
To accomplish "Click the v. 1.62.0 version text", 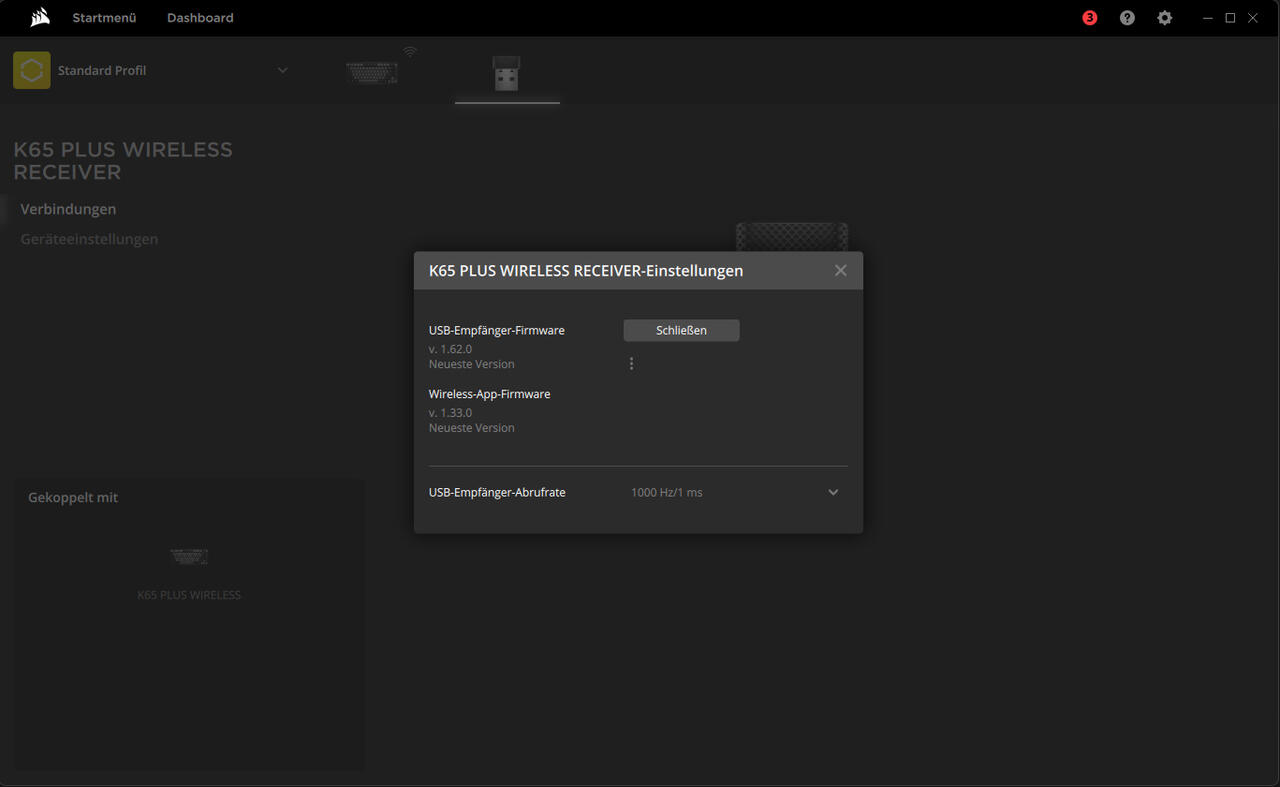I will pyautogui.click(x=450, y=349).
